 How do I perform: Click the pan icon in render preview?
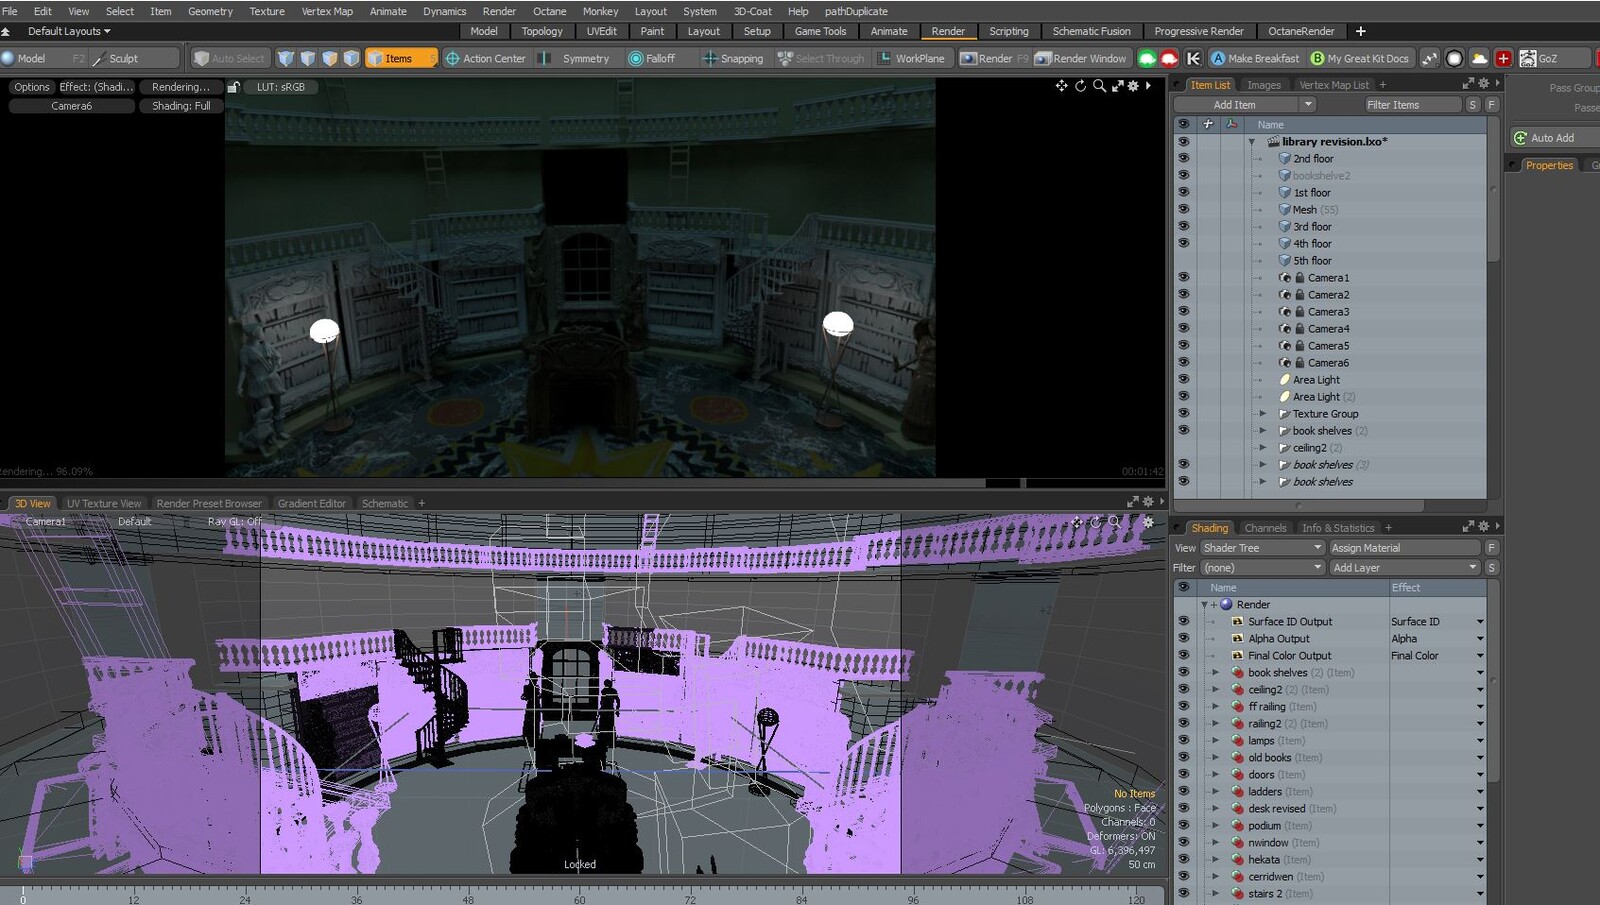[1061, 86]
